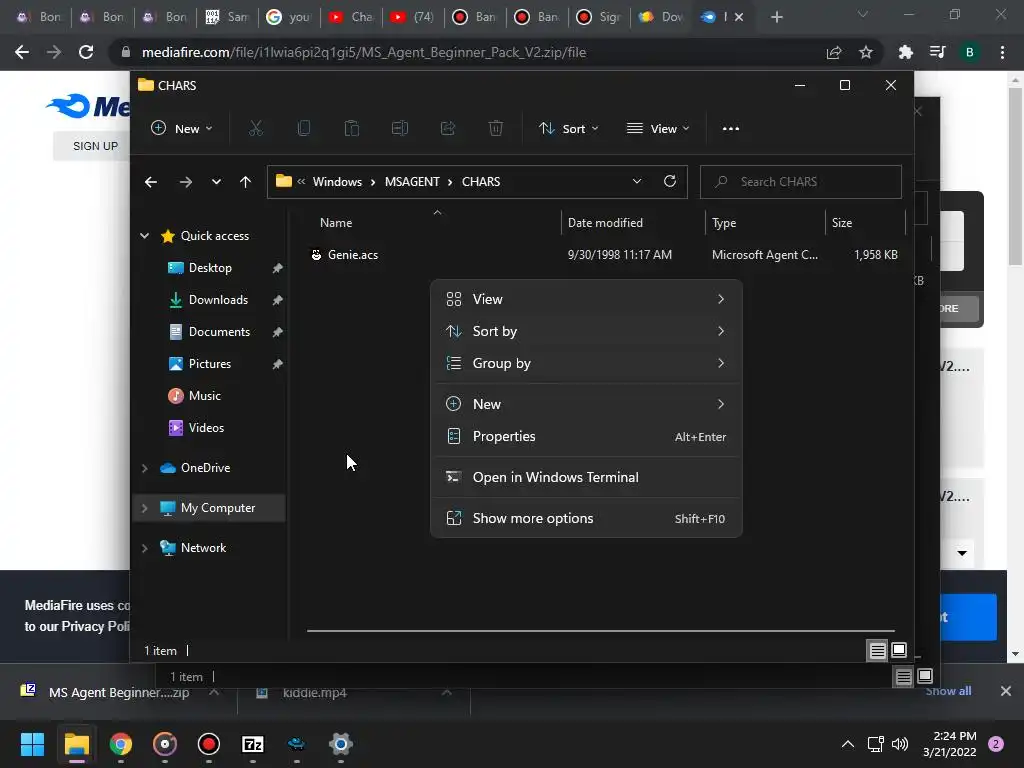
Task: Open Chrome extensions puzzle icon
Action: [905, 52]
